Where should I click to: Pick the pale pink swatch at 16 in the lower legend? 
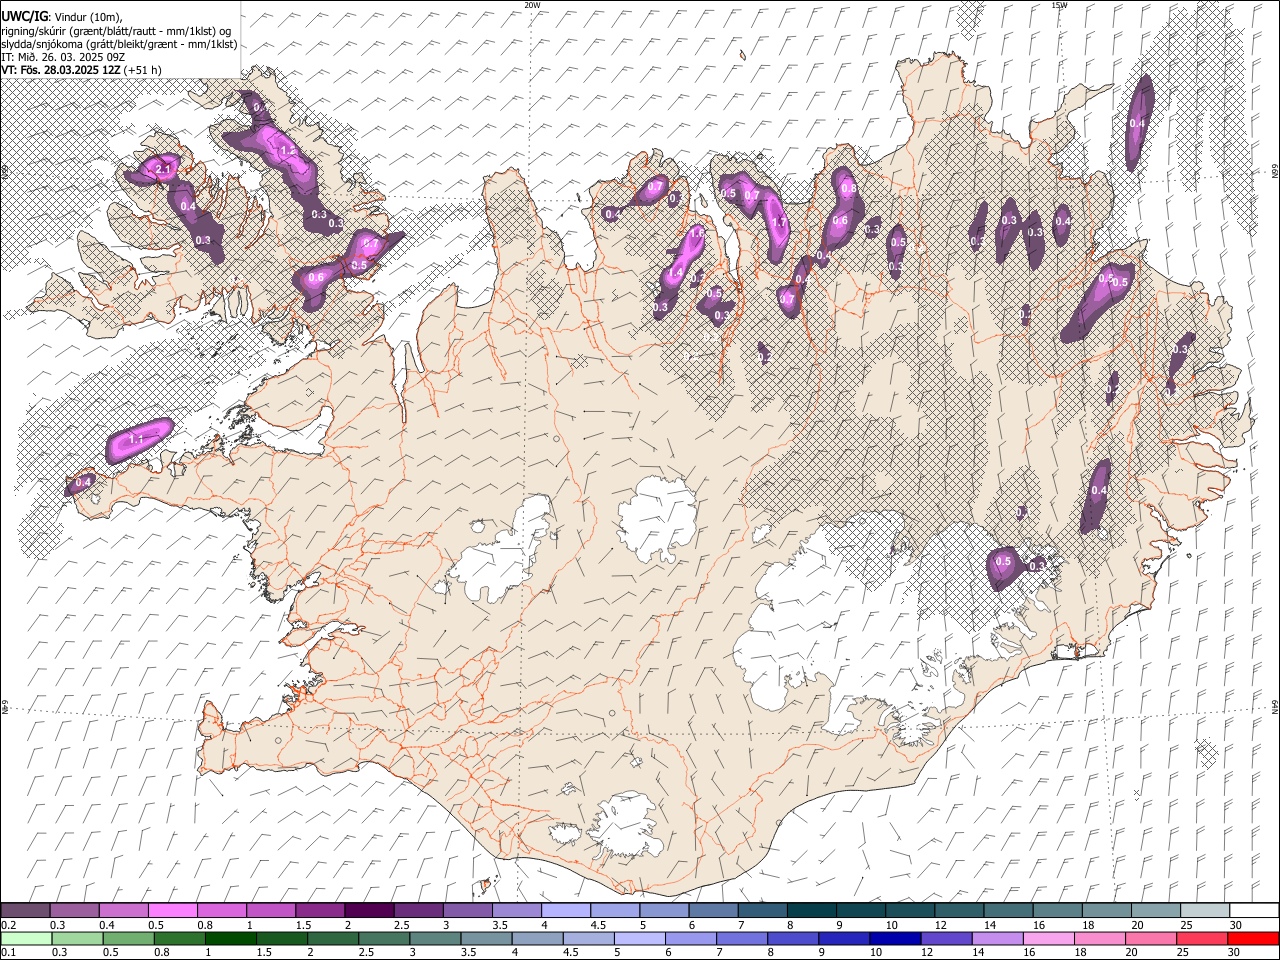[x=1047, y=938]
